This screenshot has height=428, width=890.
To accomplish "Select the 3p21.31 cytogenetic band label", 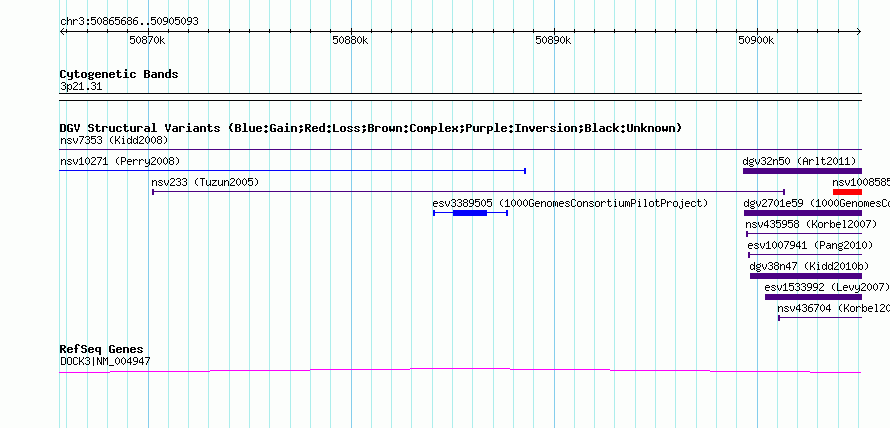I will 81,87.
